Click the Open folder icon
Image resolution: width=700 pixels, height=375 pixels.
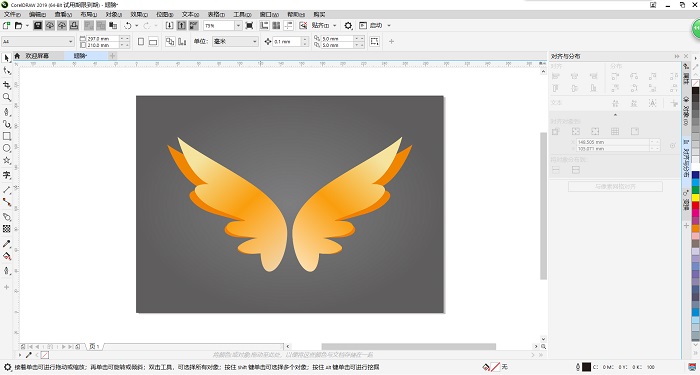pyautogui.click(x=18, y=25)
